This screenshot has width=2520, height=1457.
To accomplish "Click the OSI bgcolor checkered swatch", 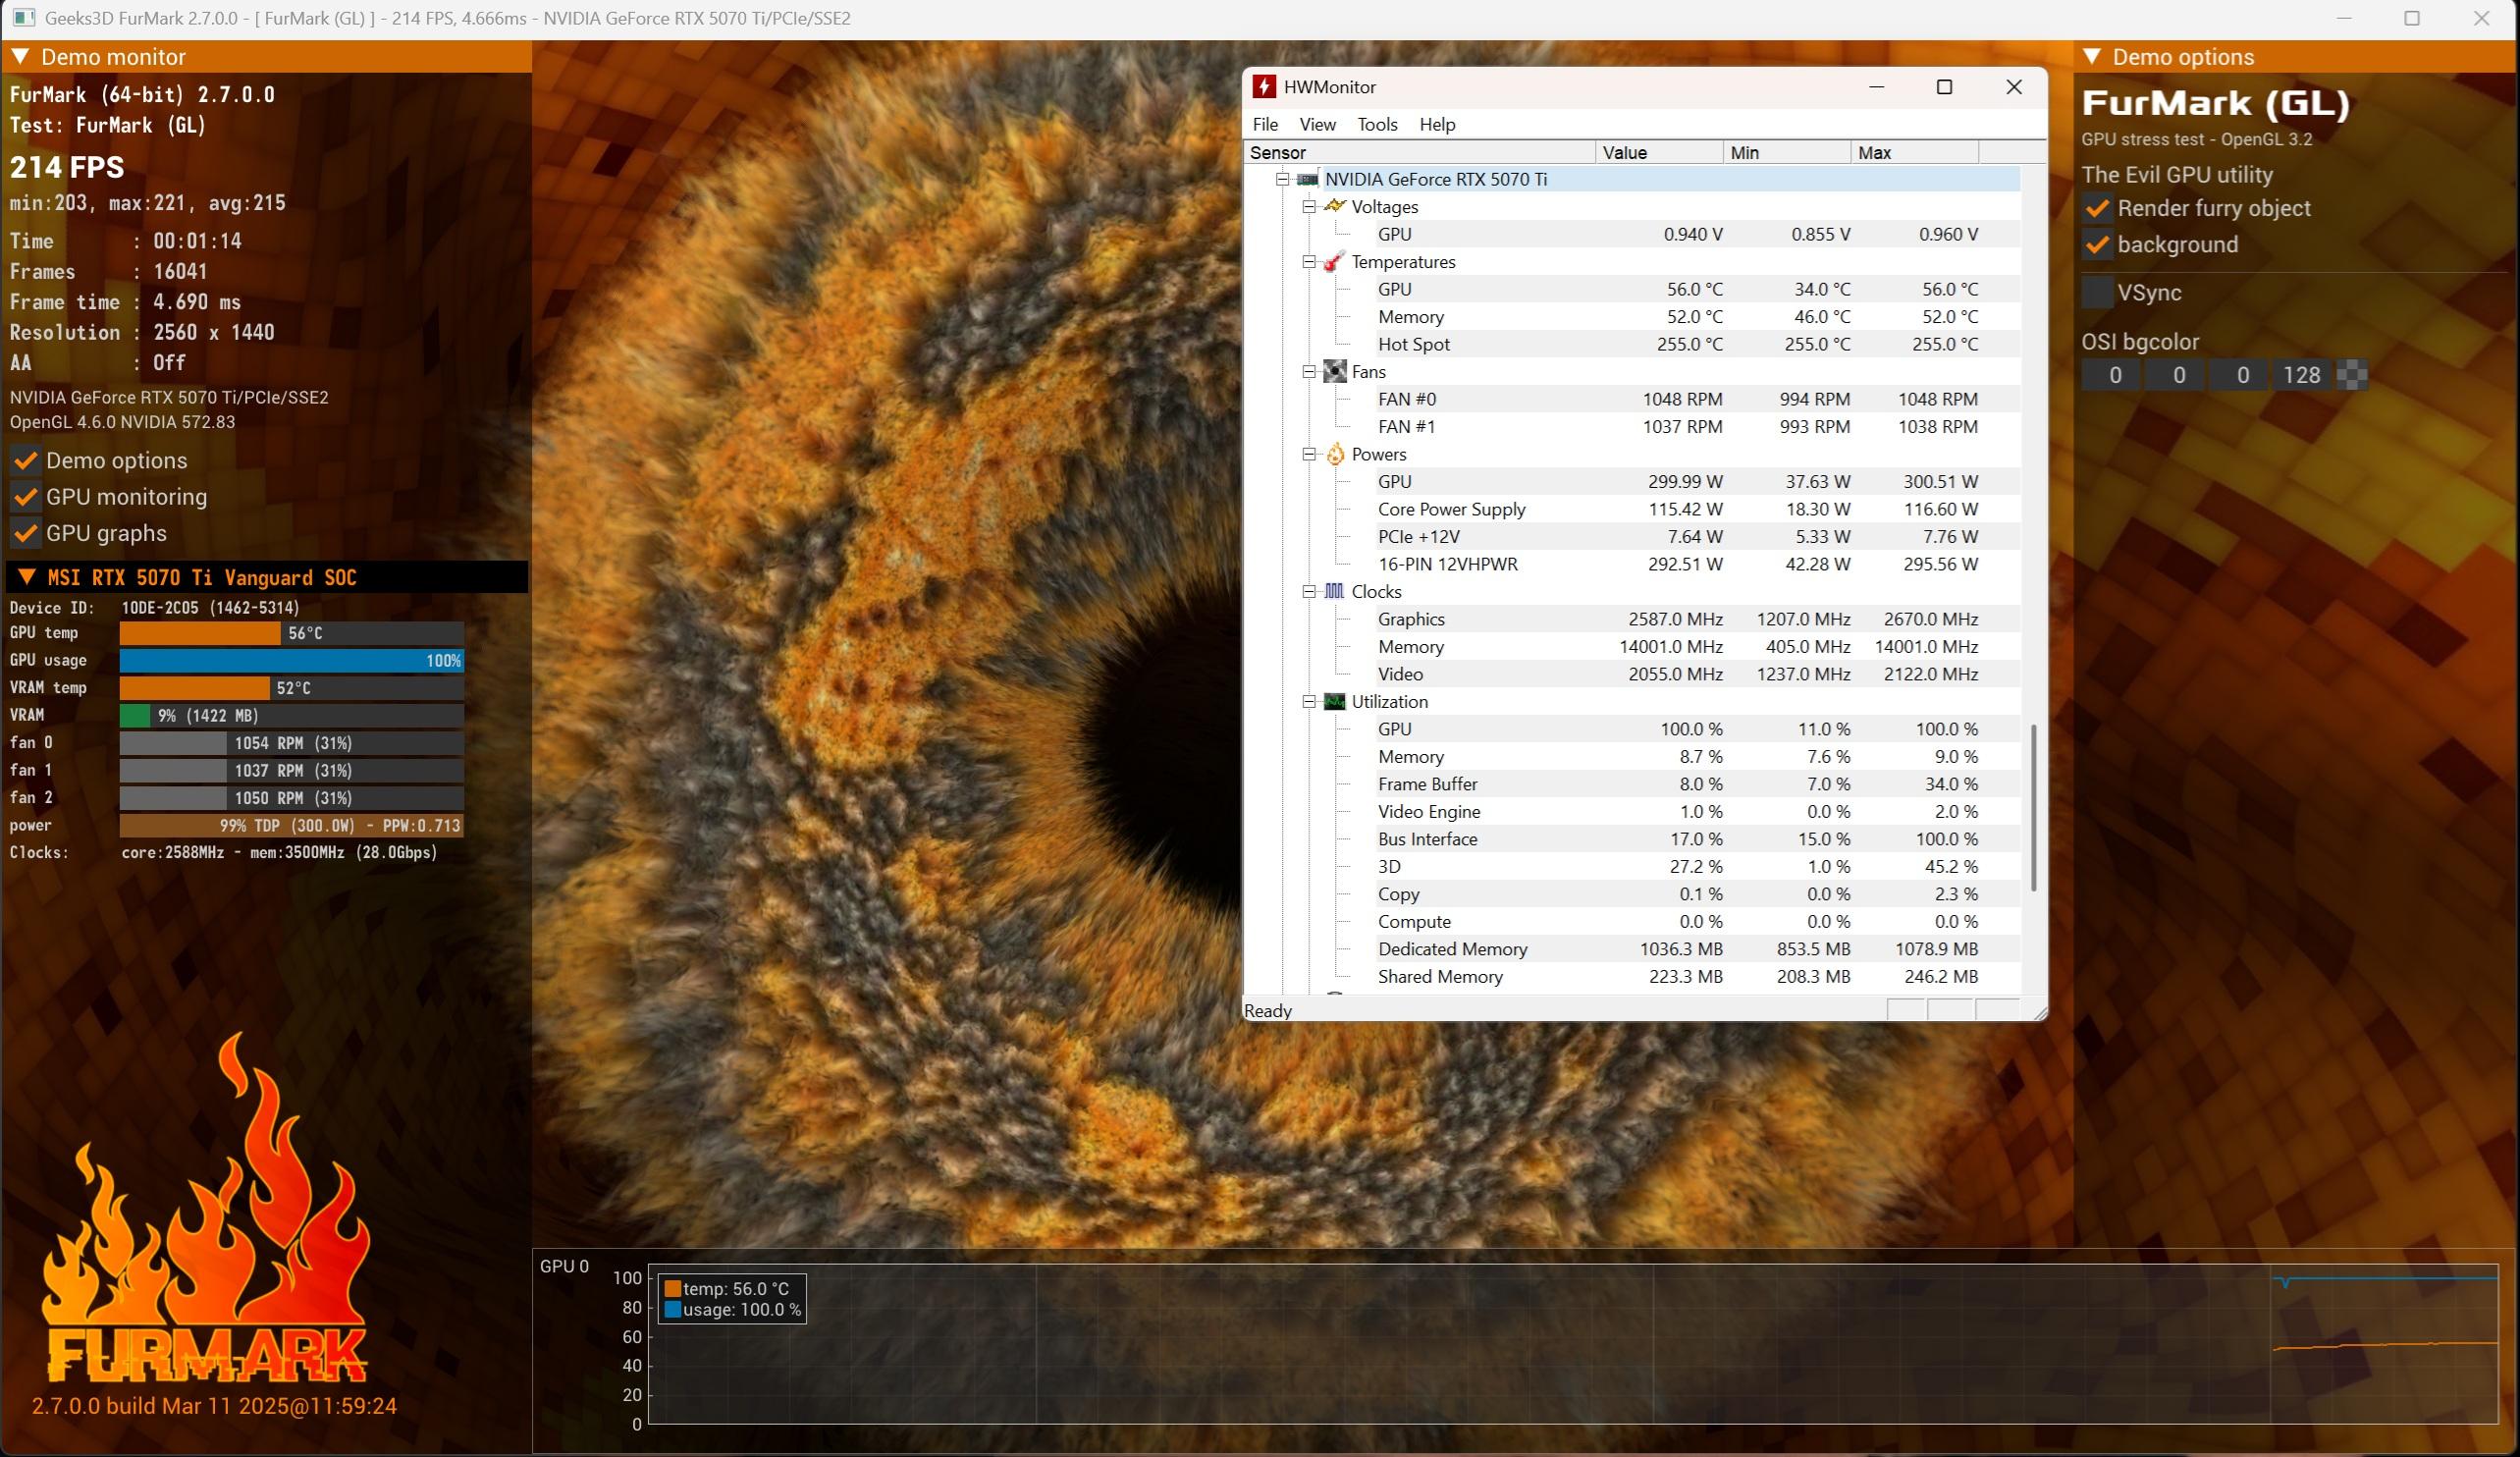I will (2351, 375).
